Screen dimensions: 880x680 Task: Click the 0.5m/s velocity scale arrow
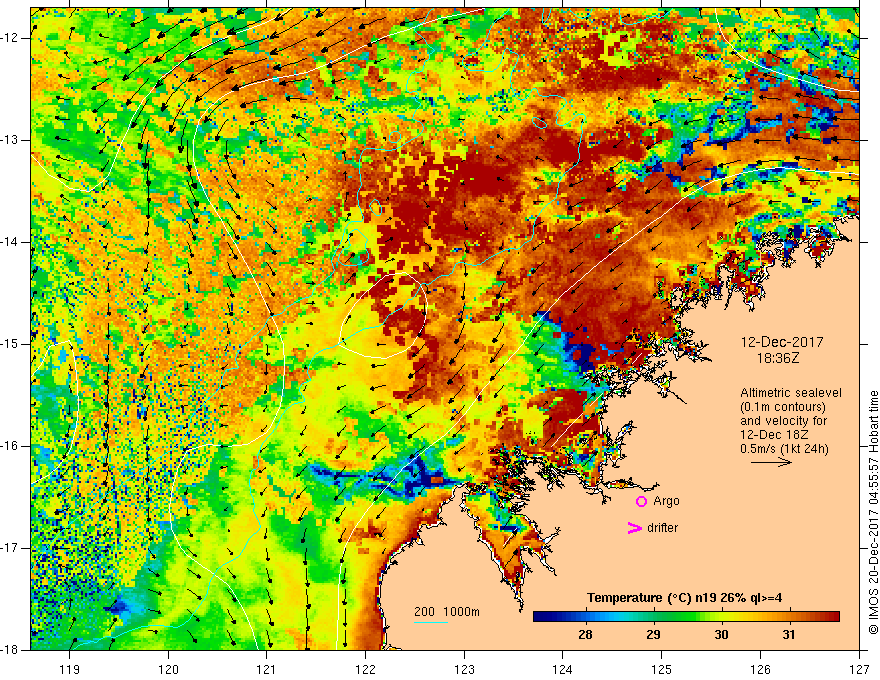click(771, 462)
